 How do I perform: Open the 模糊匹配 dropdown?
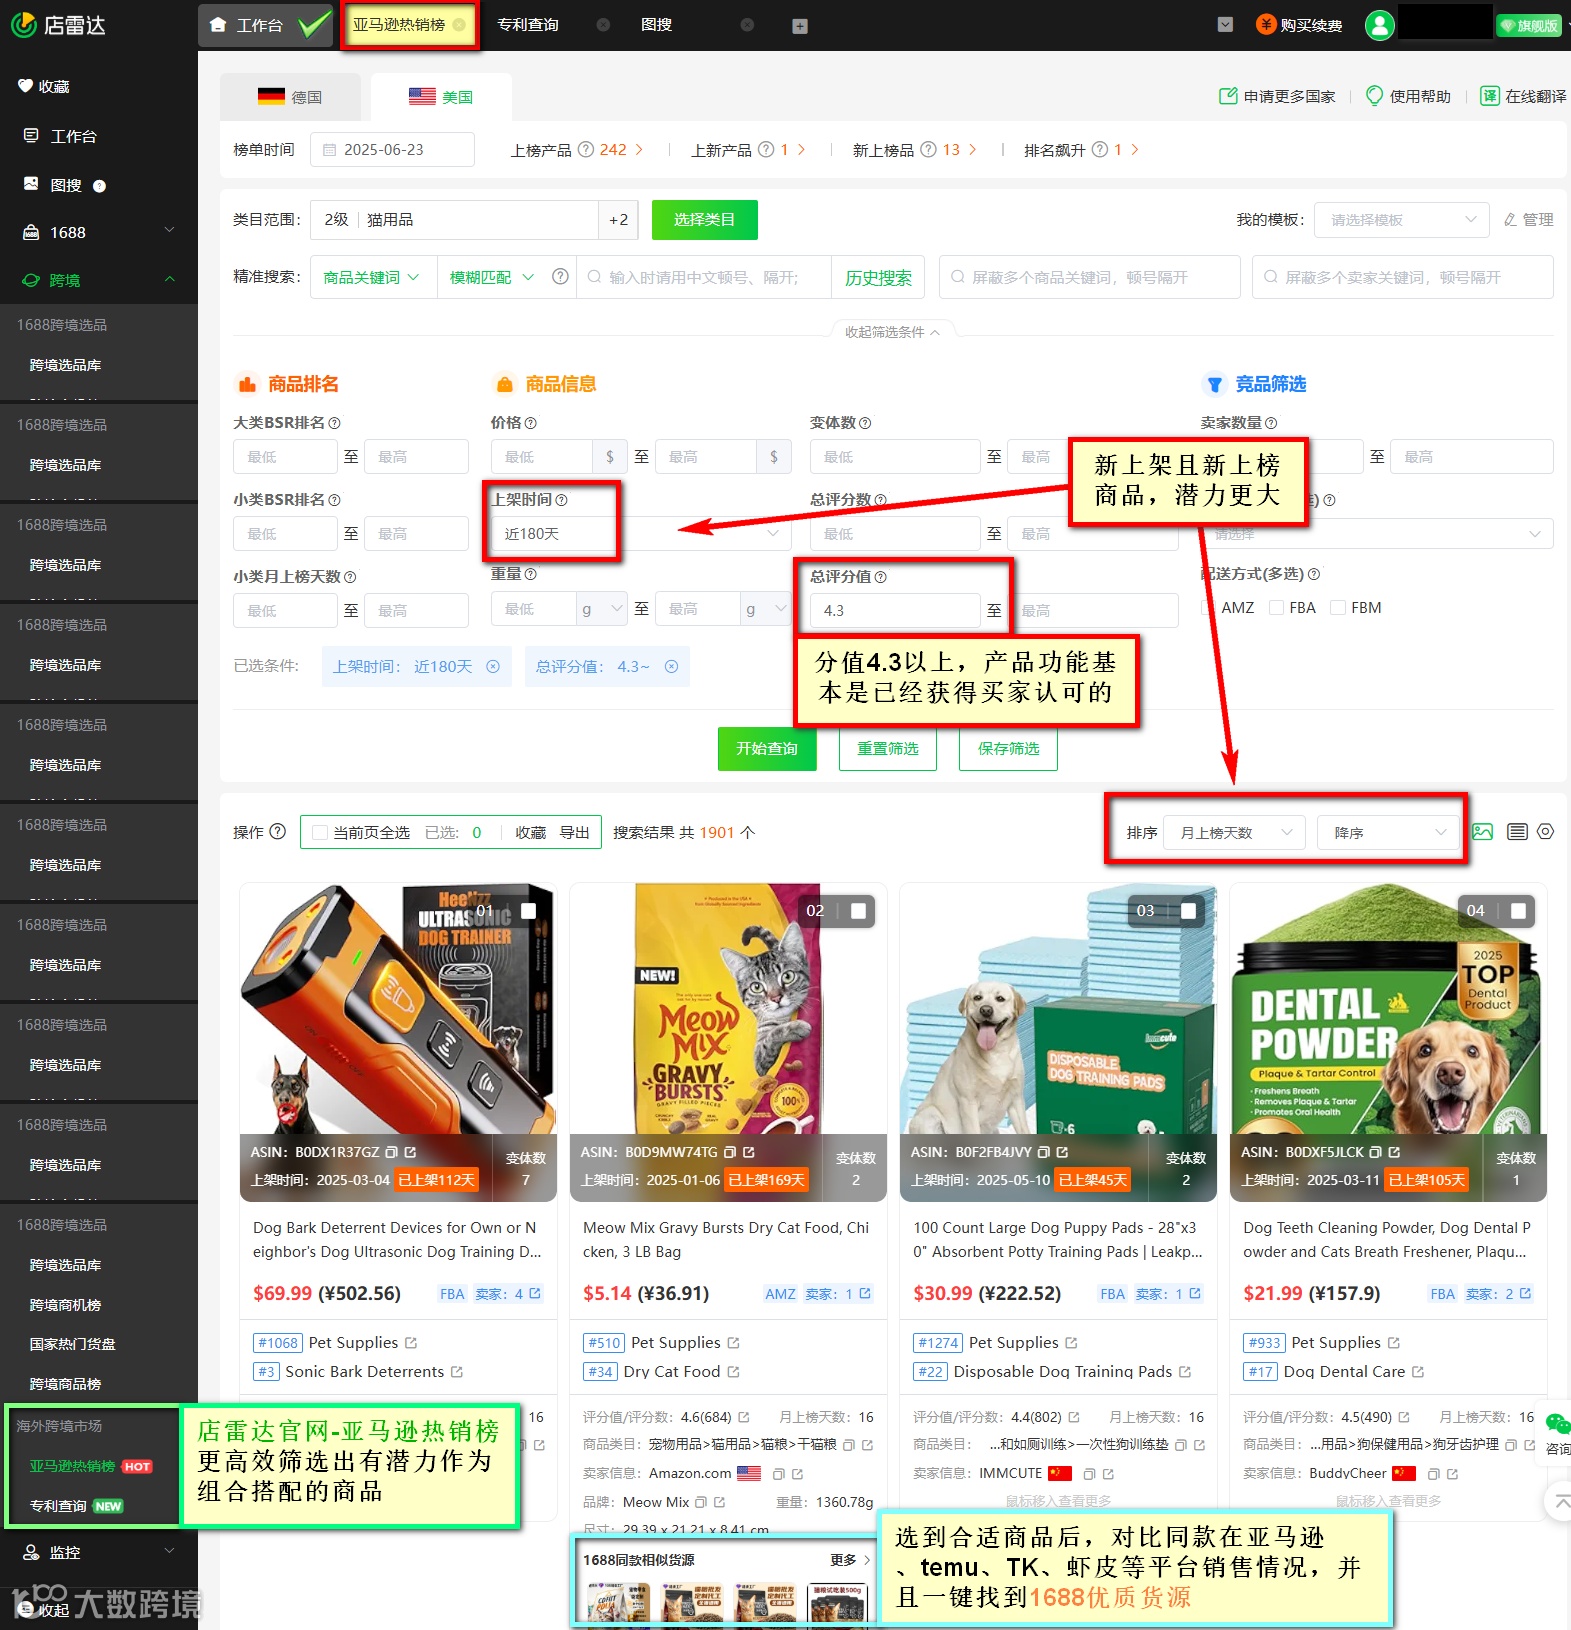click(492, 278)
